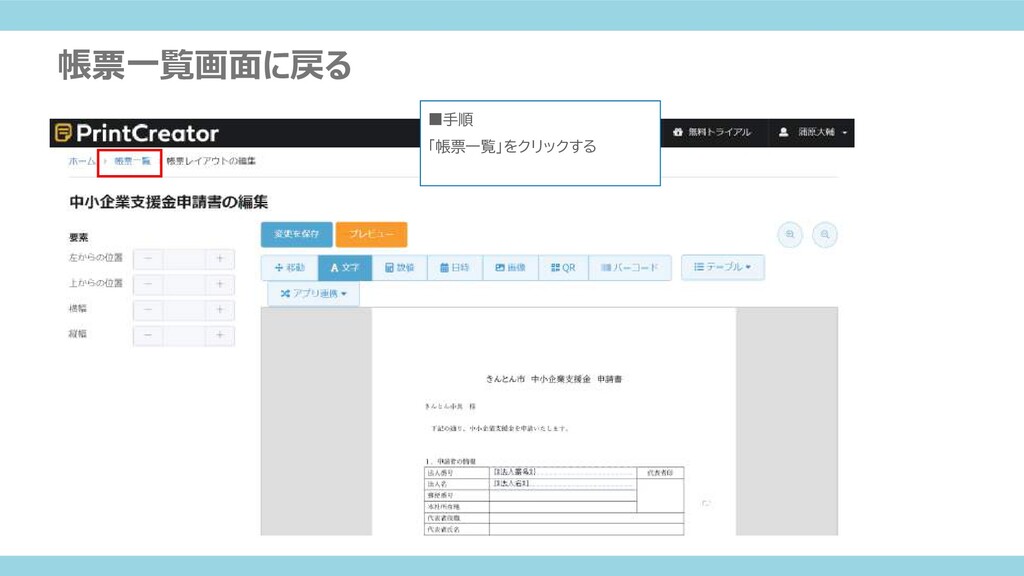Click the 縦幅 value field

[184, 335]
